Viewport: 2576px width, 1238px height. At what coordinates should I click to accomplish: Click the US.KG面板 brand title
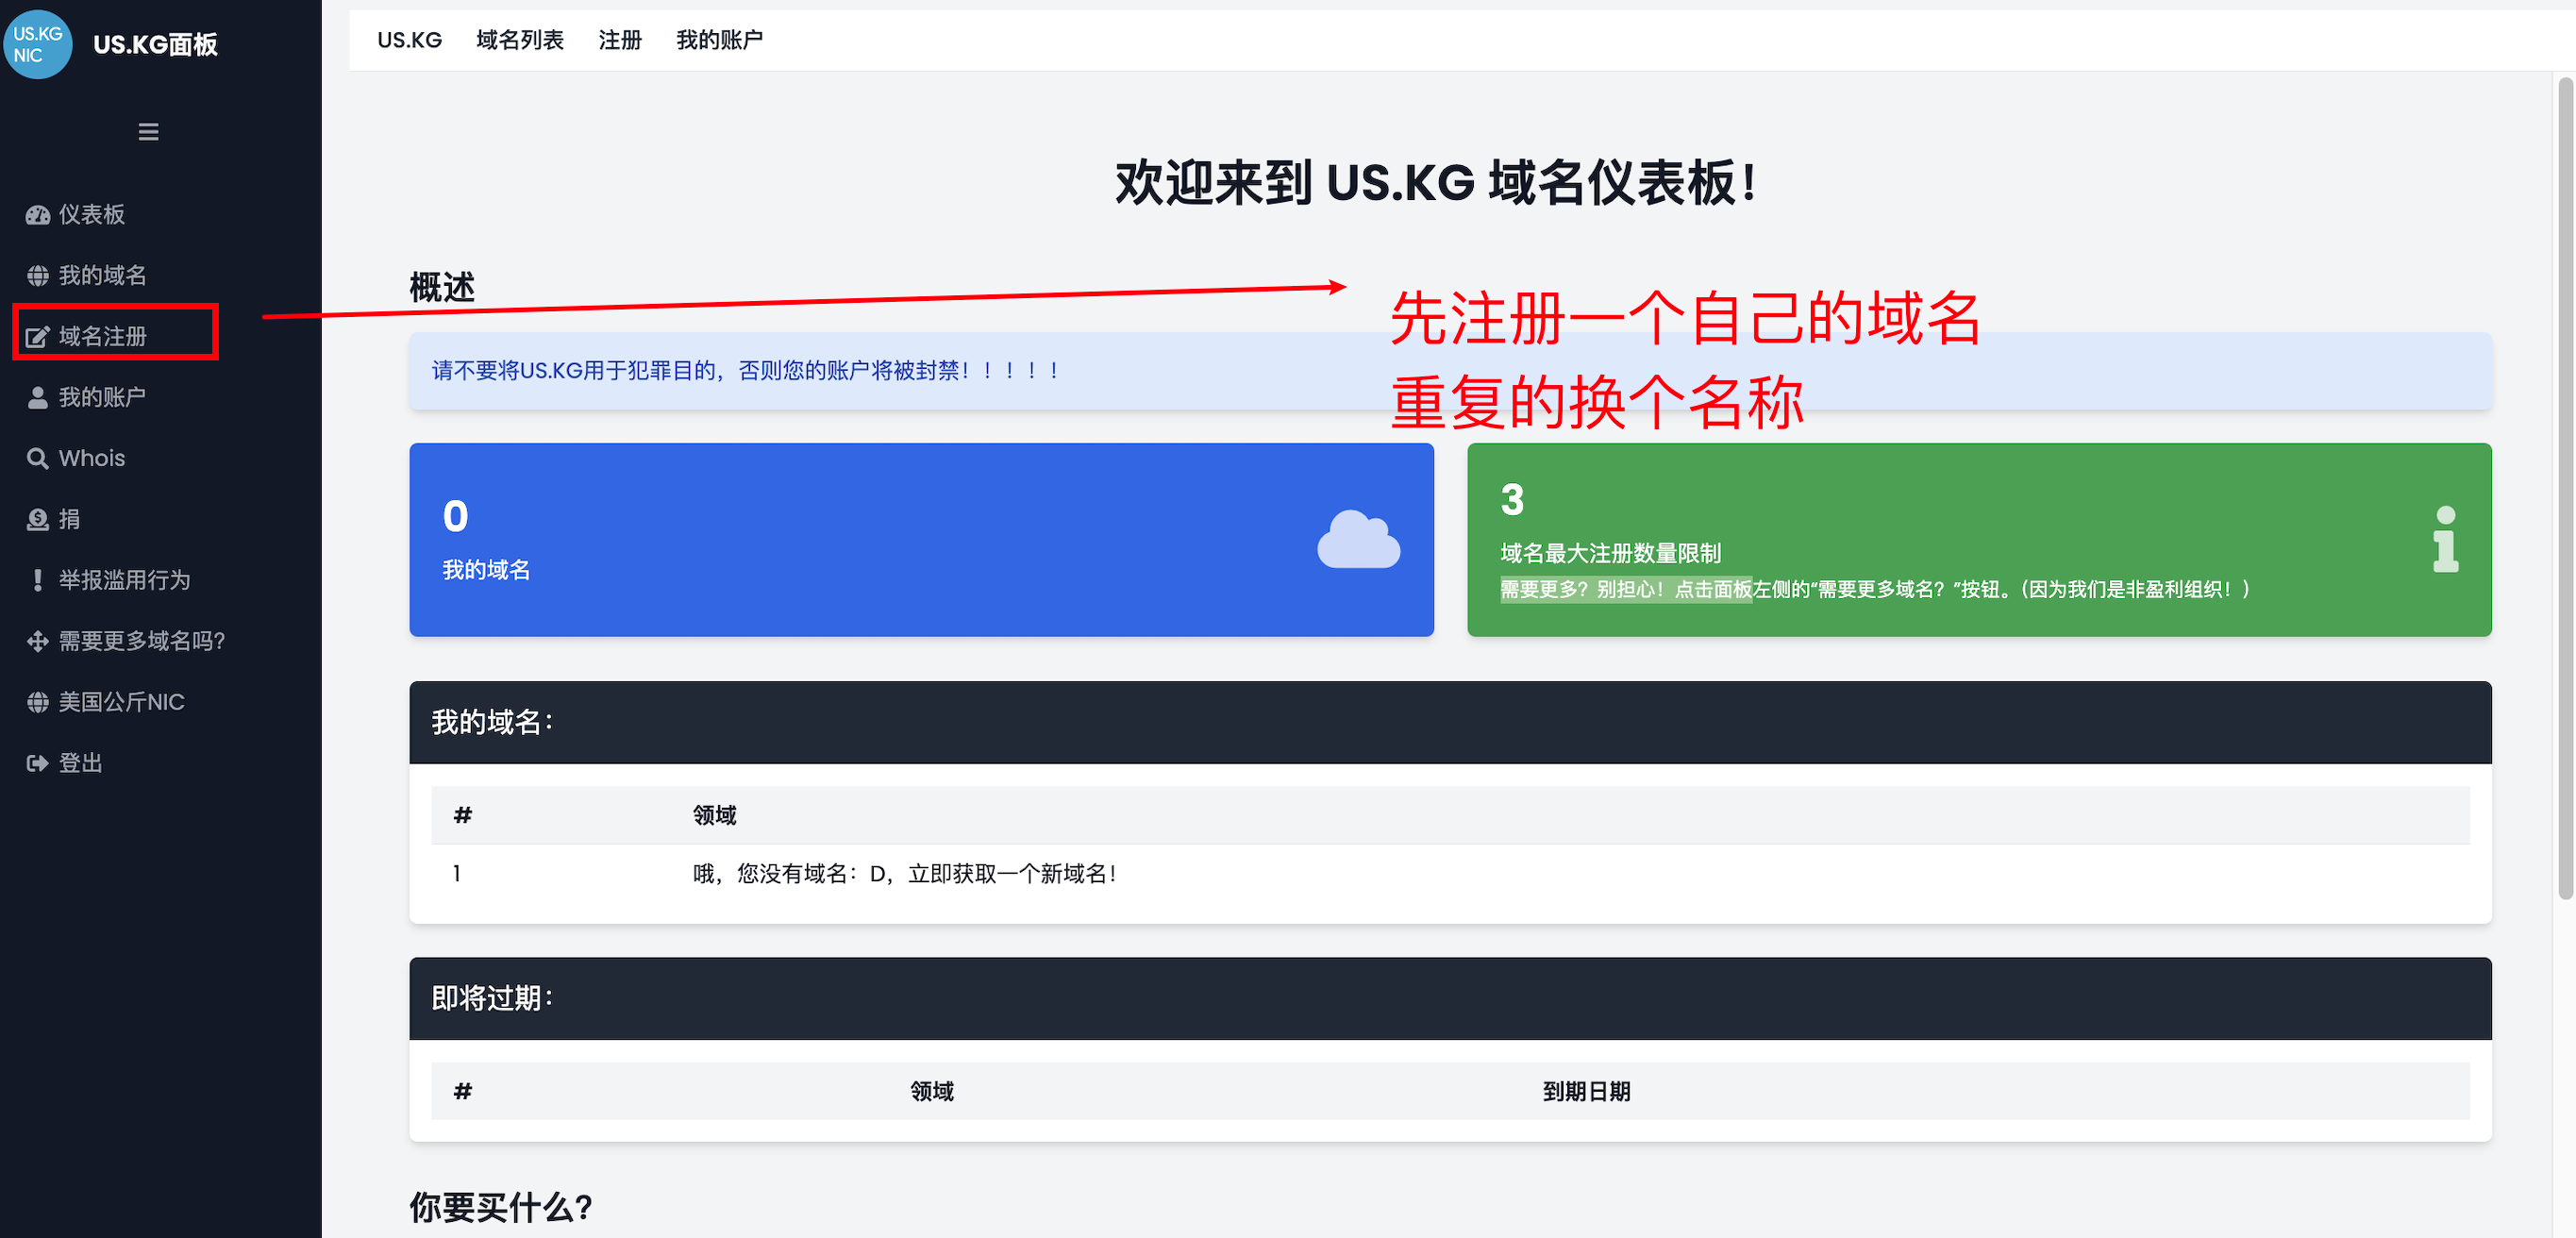155,45
